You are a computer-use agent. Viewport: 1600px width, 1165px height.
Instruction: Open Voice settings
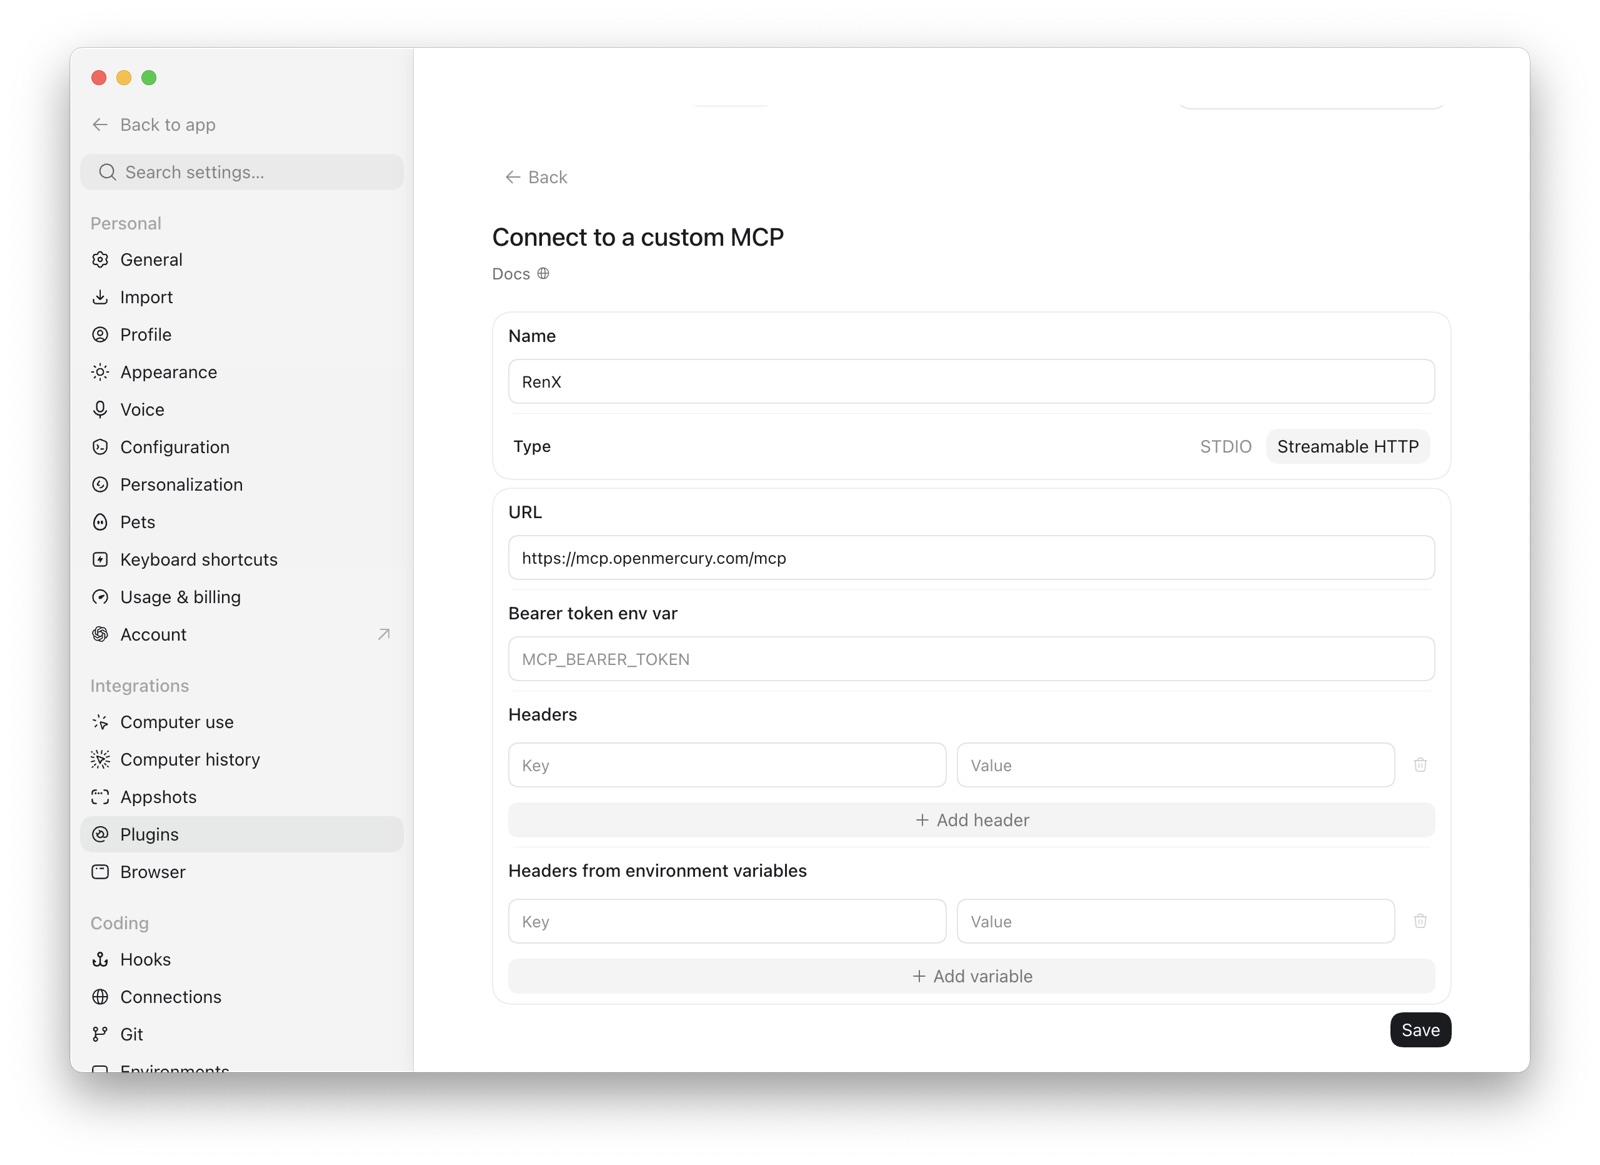[242, 410]
